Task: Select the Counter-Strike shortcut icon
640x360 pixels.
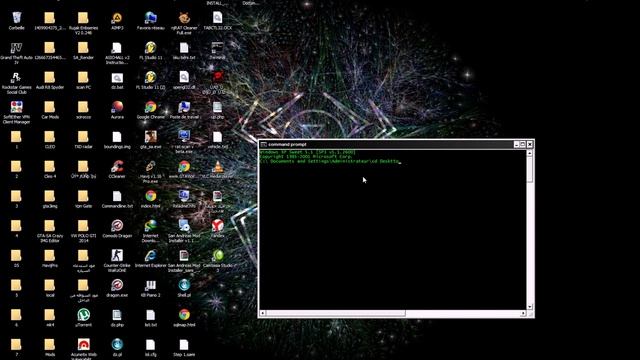Action: click(x=117, y=256)
